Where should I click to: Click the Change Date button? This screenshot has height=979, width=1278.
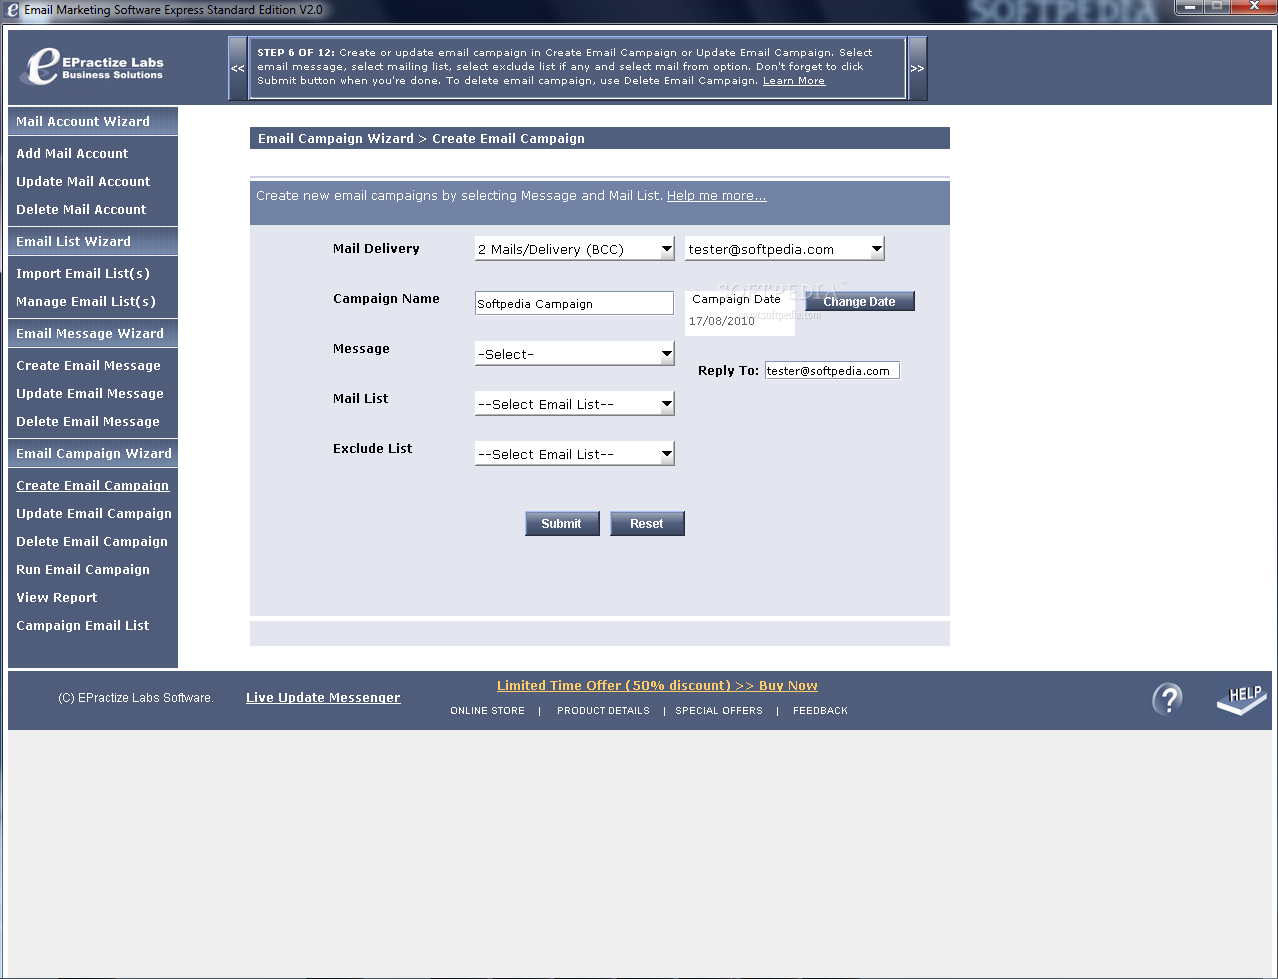(x=860, y=301)
